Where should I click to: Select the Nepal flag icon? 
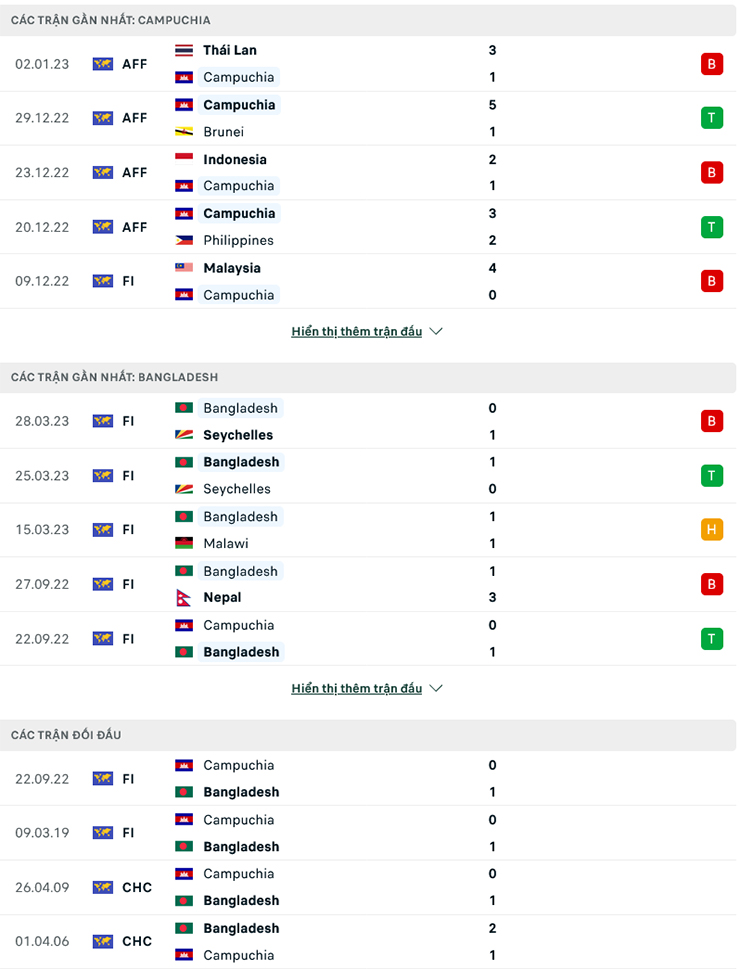click(x=183, y=598)
